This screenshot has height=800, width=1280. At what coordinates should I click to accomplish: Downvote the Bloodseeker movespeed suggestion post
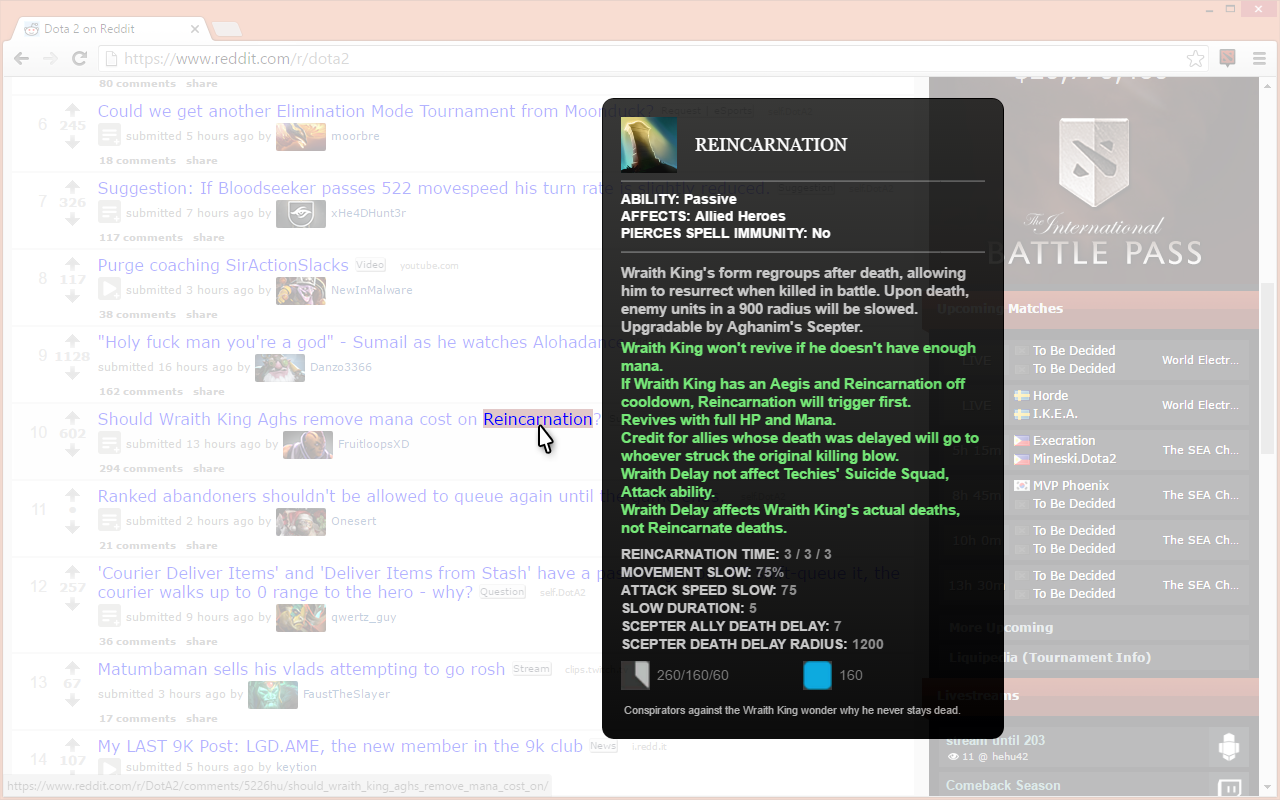click(x=72, y=220)
